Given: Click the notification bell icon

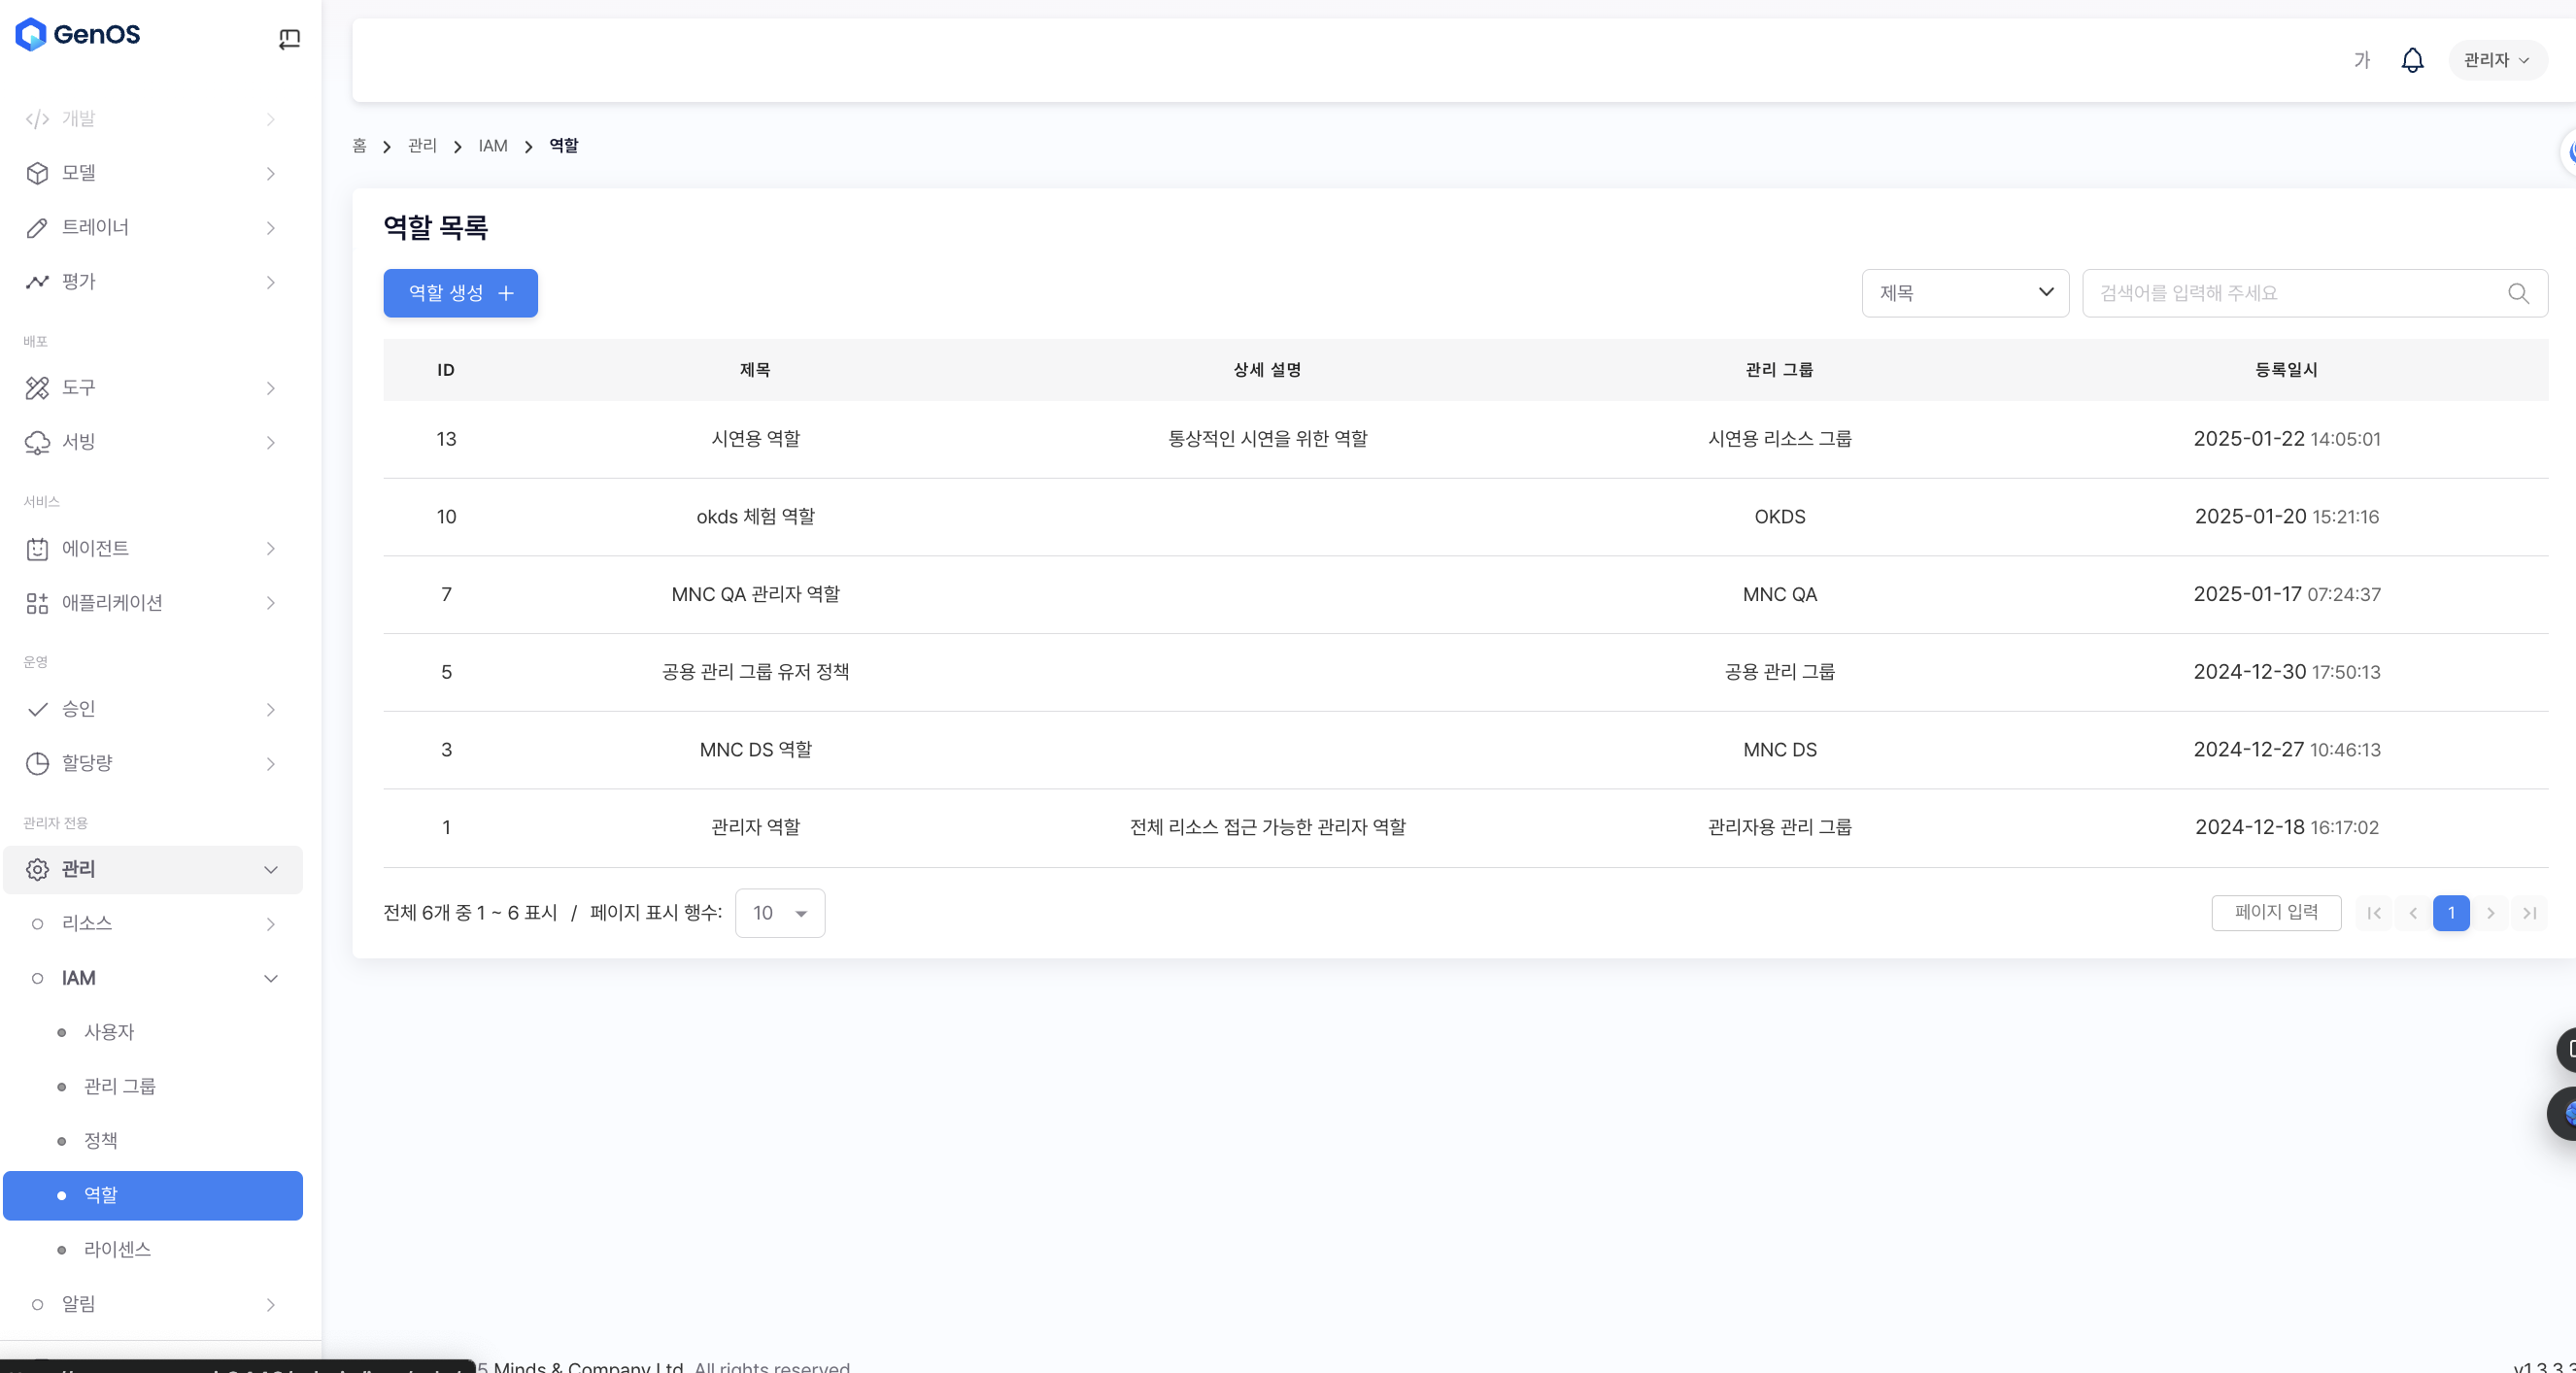Looking at the screenshot, I should pos(2411,60).
